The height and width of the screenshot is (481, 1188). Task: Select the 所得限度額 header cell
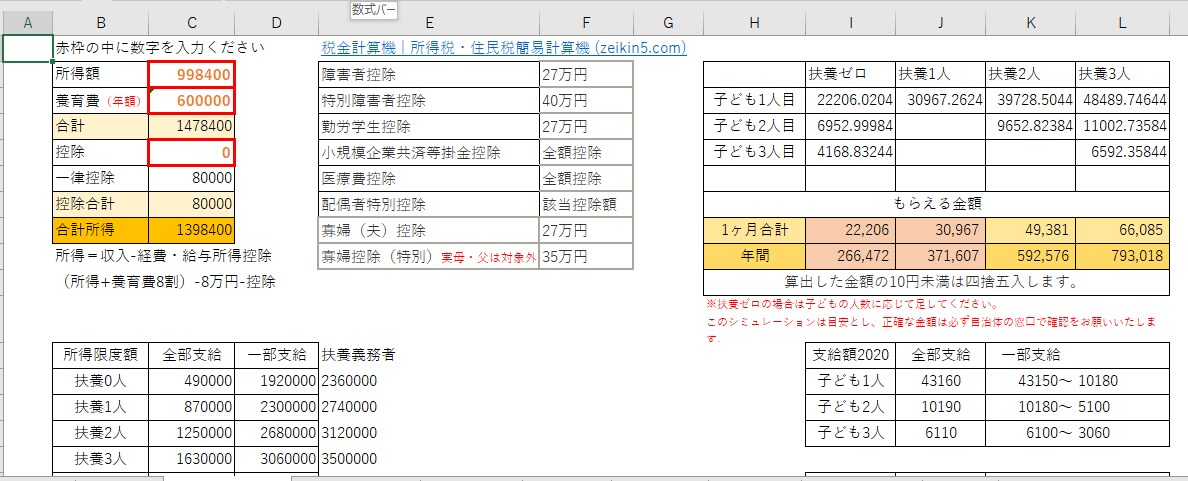tap(101, 355)
